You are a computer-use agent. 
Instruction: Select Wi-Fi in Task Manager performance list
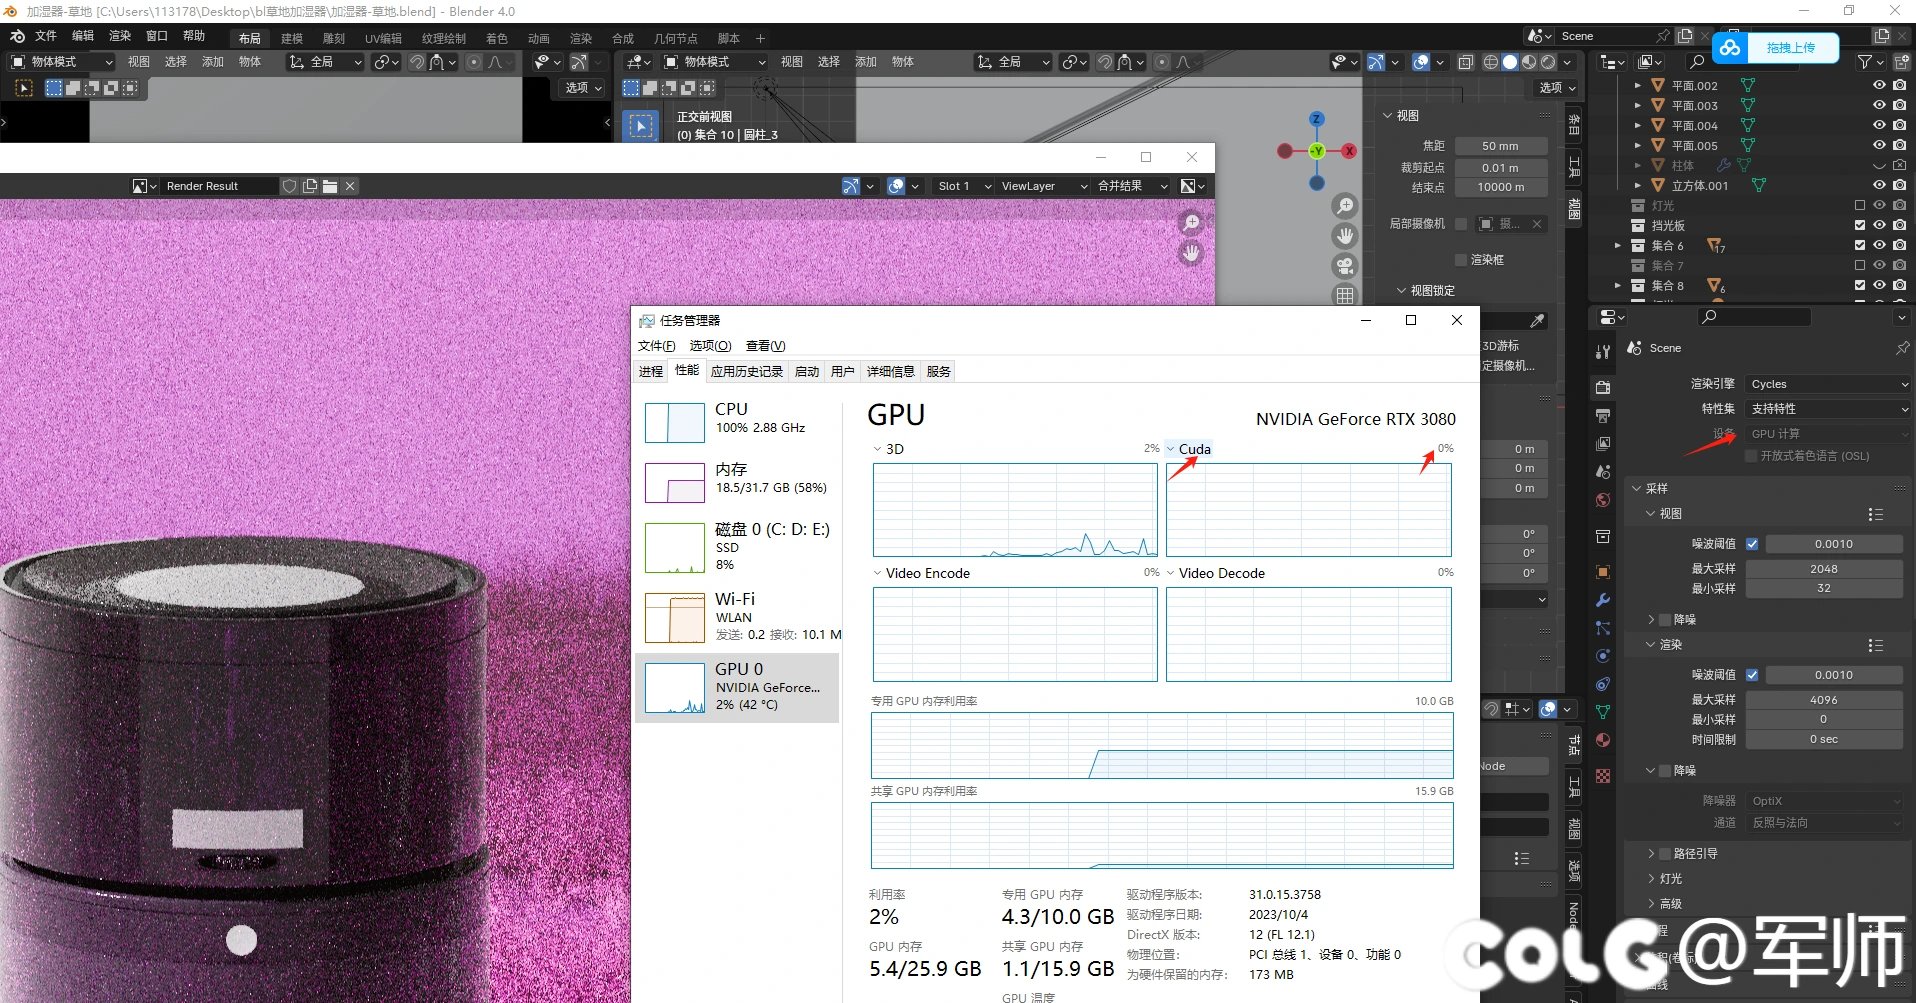[x=738, y=617]
